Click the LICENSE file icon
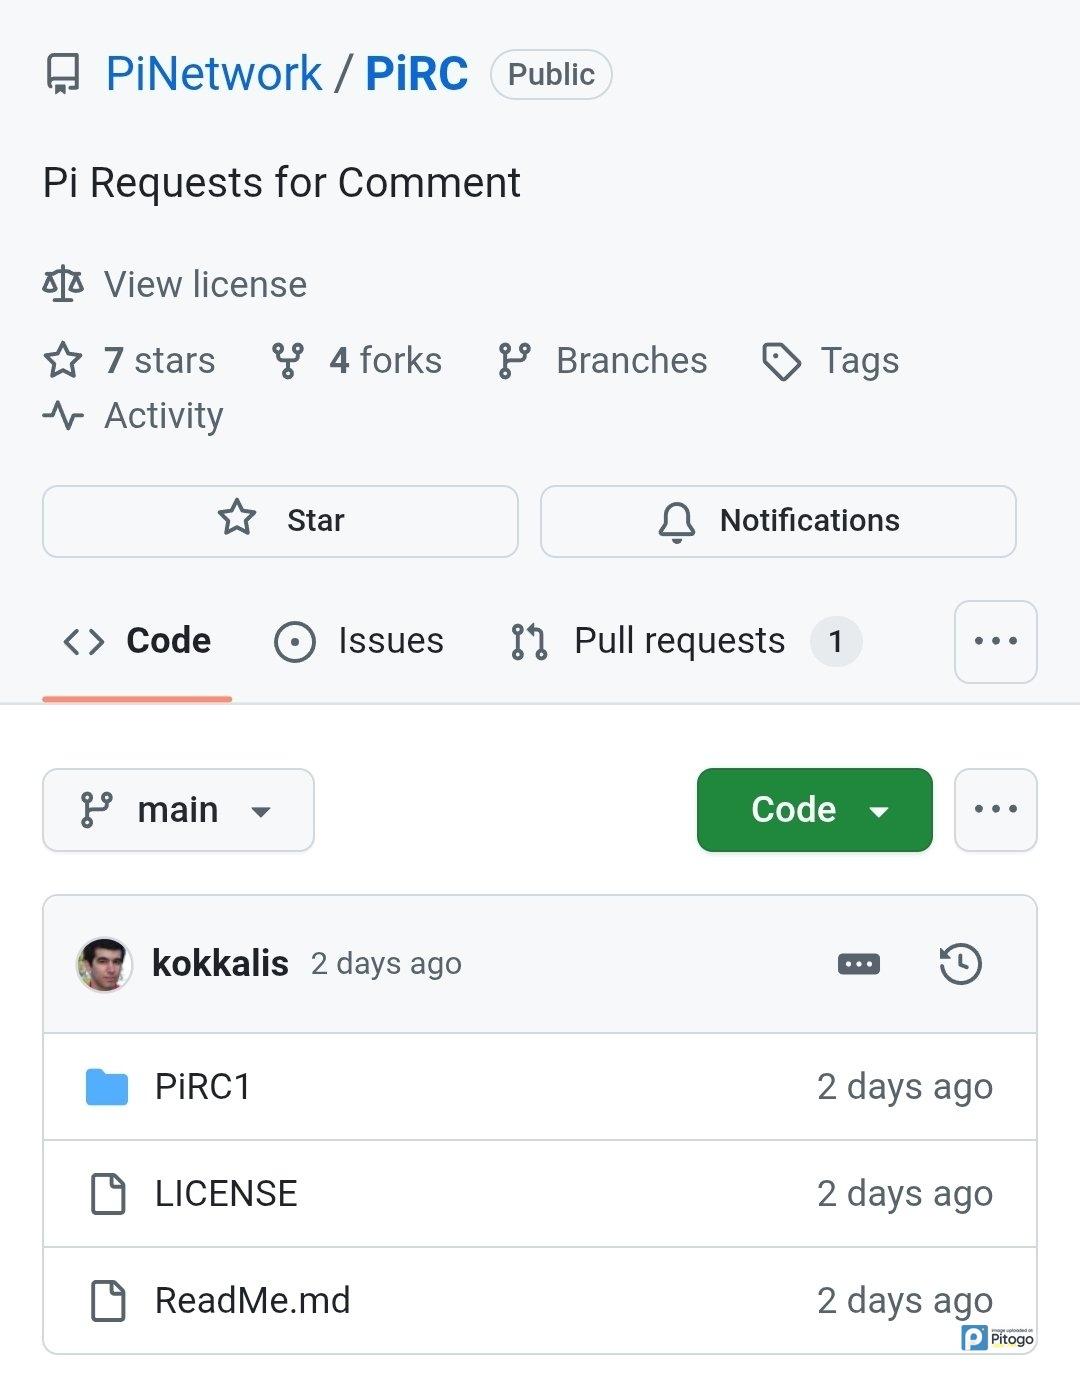1080x1393 pixels. (108, 1194)
